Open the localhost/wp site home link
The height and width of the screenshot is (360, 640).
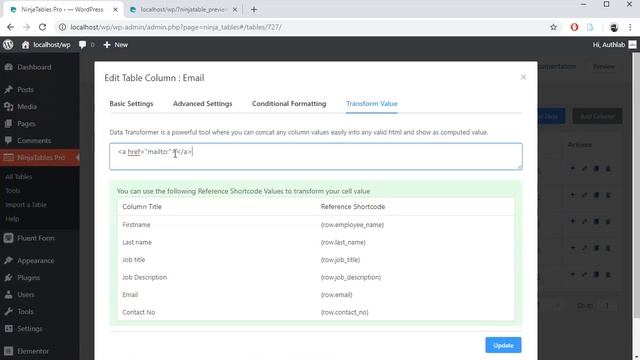coord(46,44)
